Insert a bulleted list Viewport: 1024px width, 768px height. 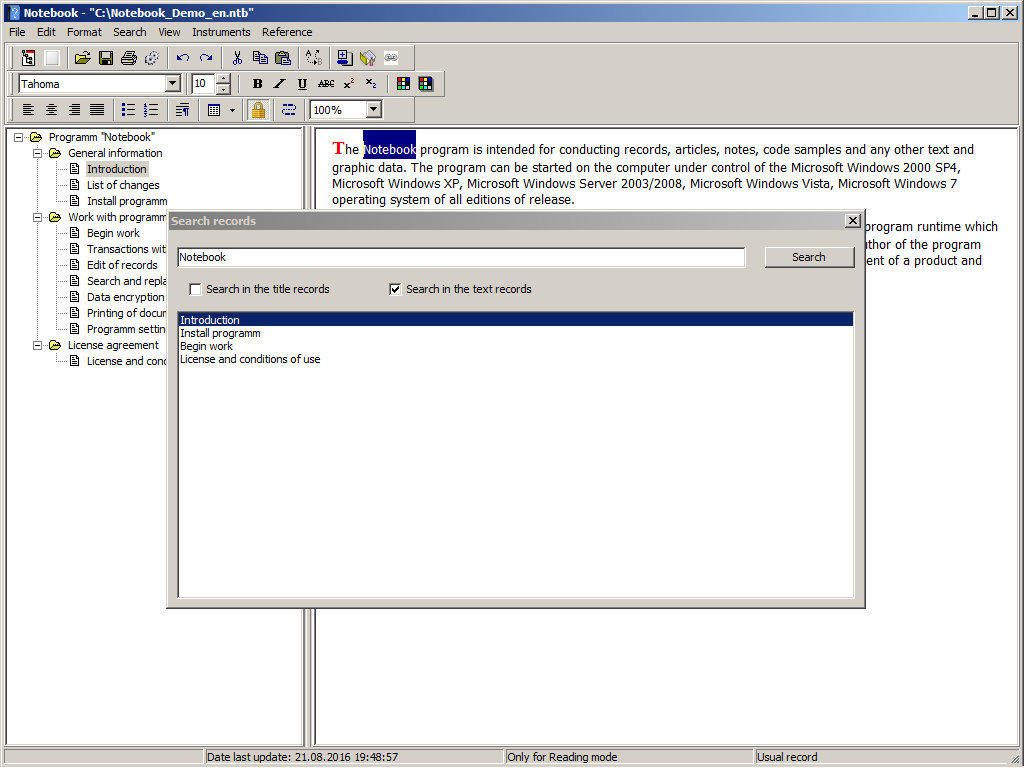point(128,110)
